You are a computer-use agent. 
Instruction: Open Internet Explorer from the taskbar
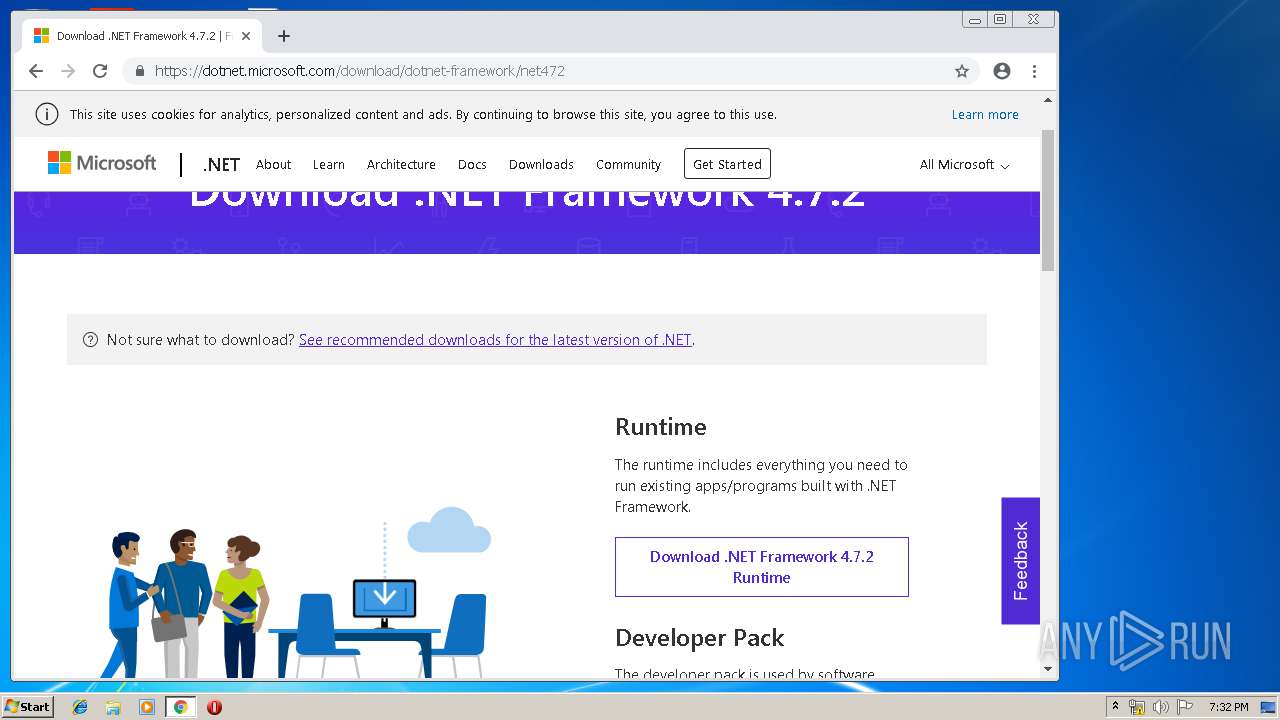(80, 707)
